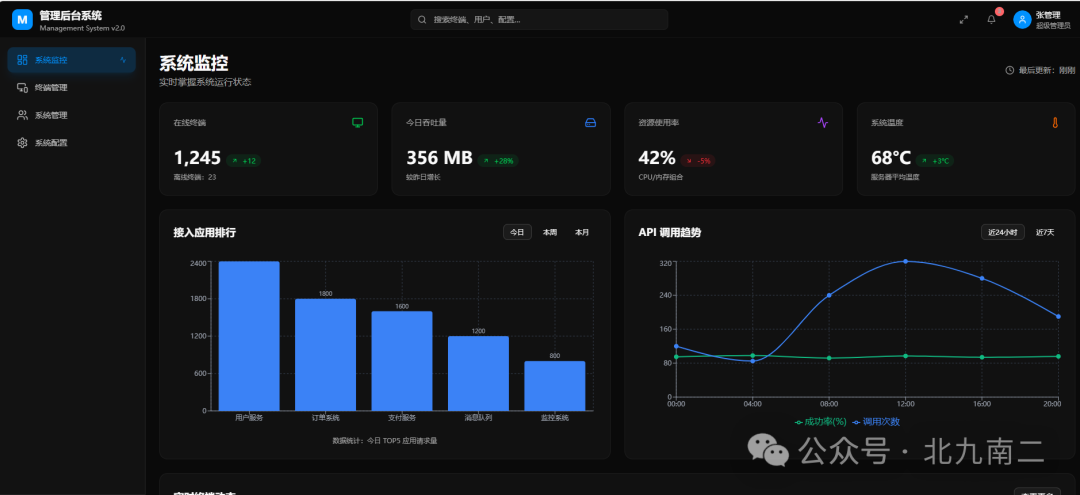Viewport: 1080px width, 495px height.
Task: Click the CPU/内存组合 caption
Action: pyautogui.click(x=661, y=177)
